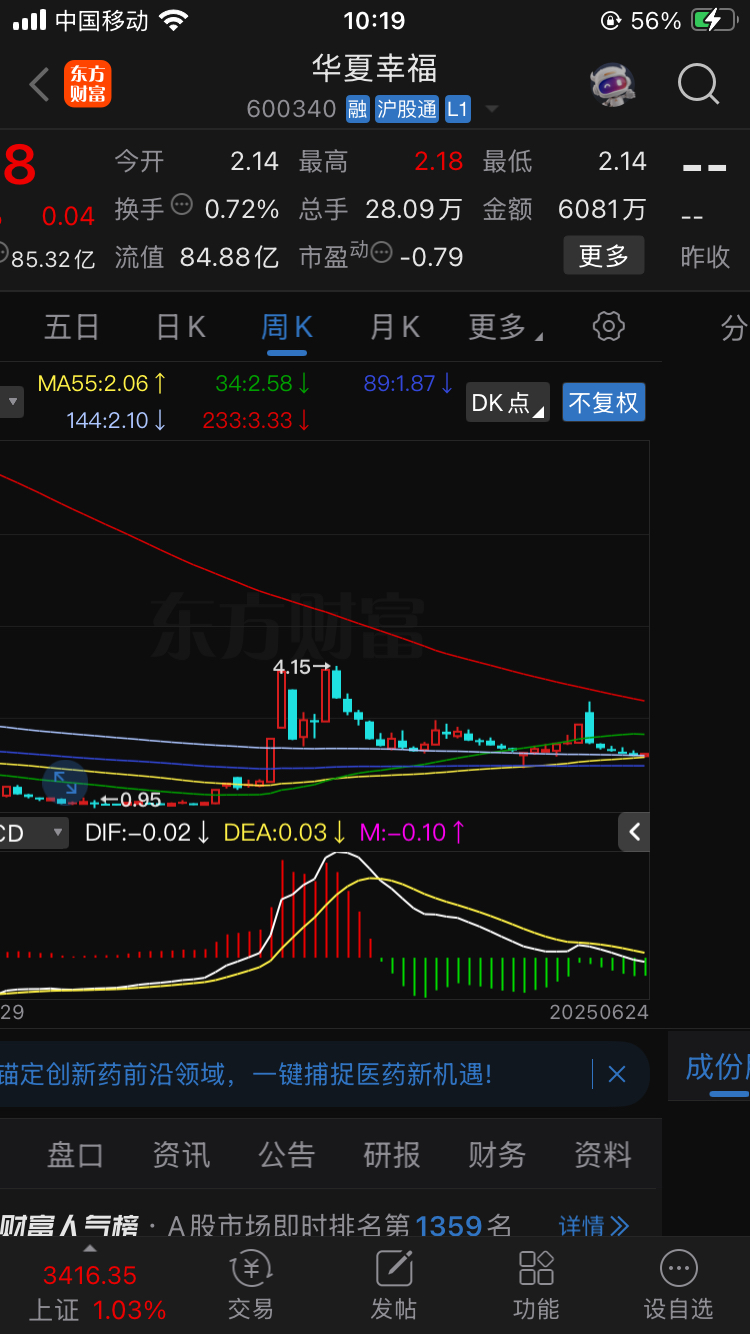
Task: Tap the M:-0.10 MACD histogram value
Action: (x=413, y=832)
